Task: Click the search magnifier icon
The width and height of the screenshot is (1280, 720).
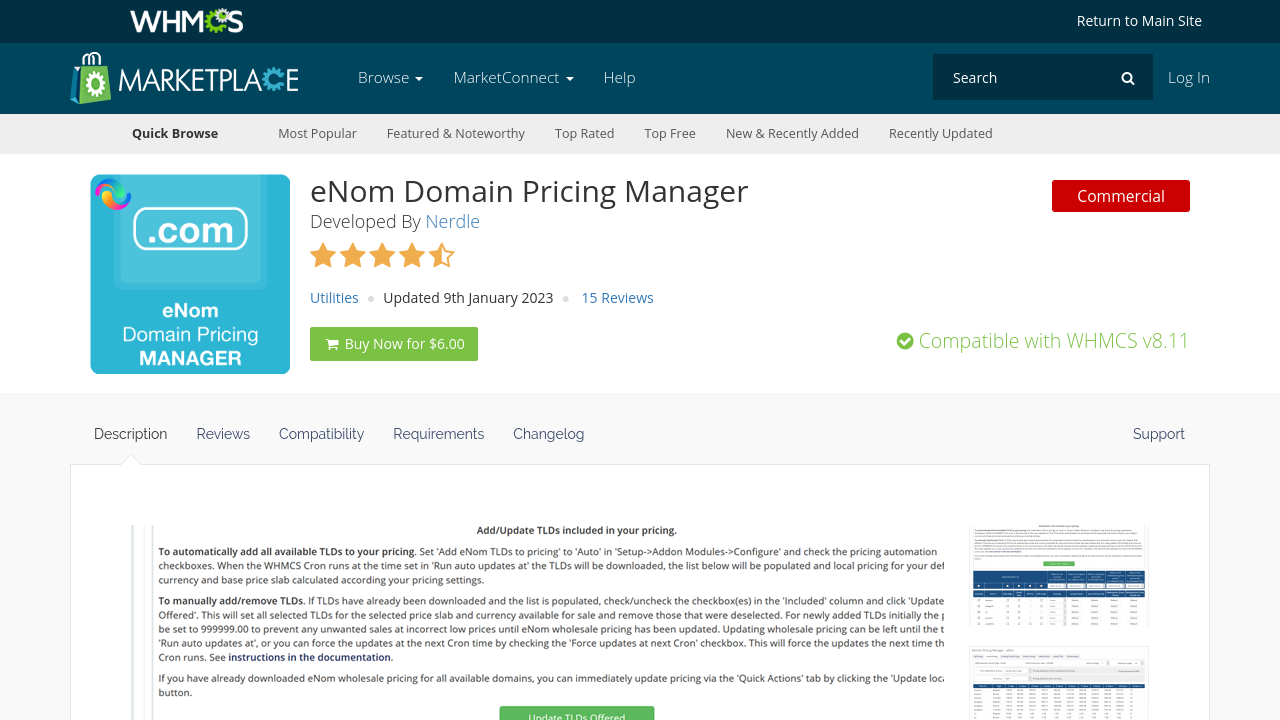Action: (1127, 78)
